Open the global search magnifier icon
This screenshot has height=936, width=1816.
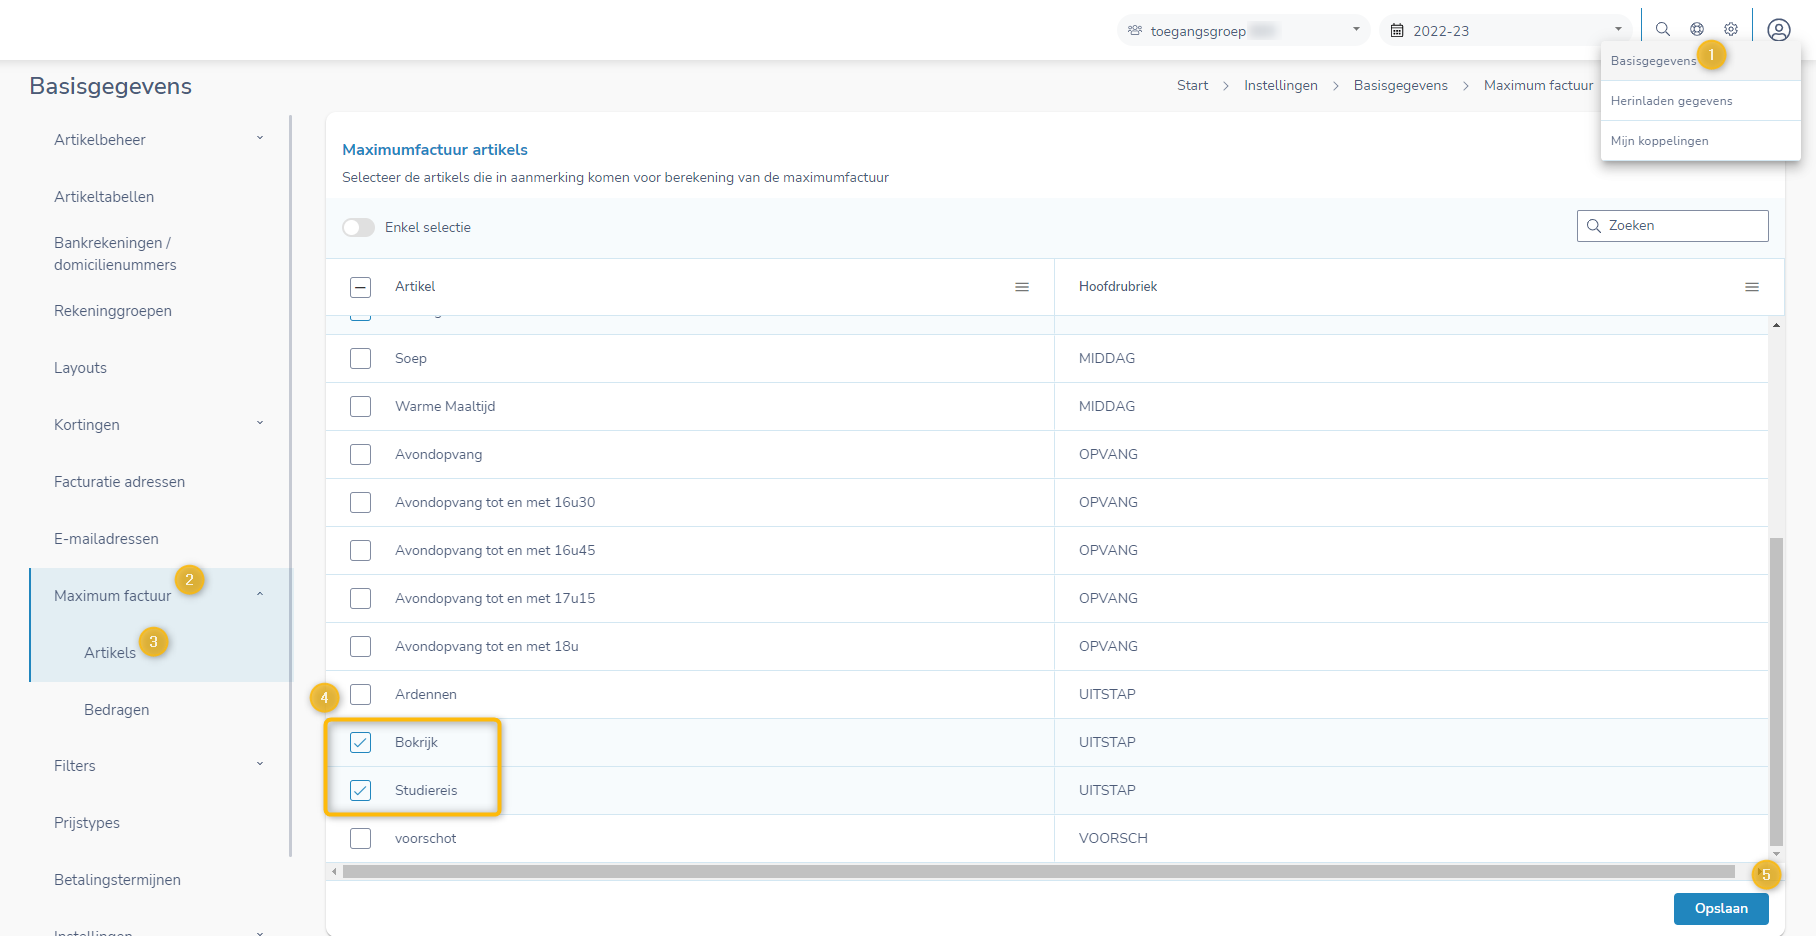1662,28
